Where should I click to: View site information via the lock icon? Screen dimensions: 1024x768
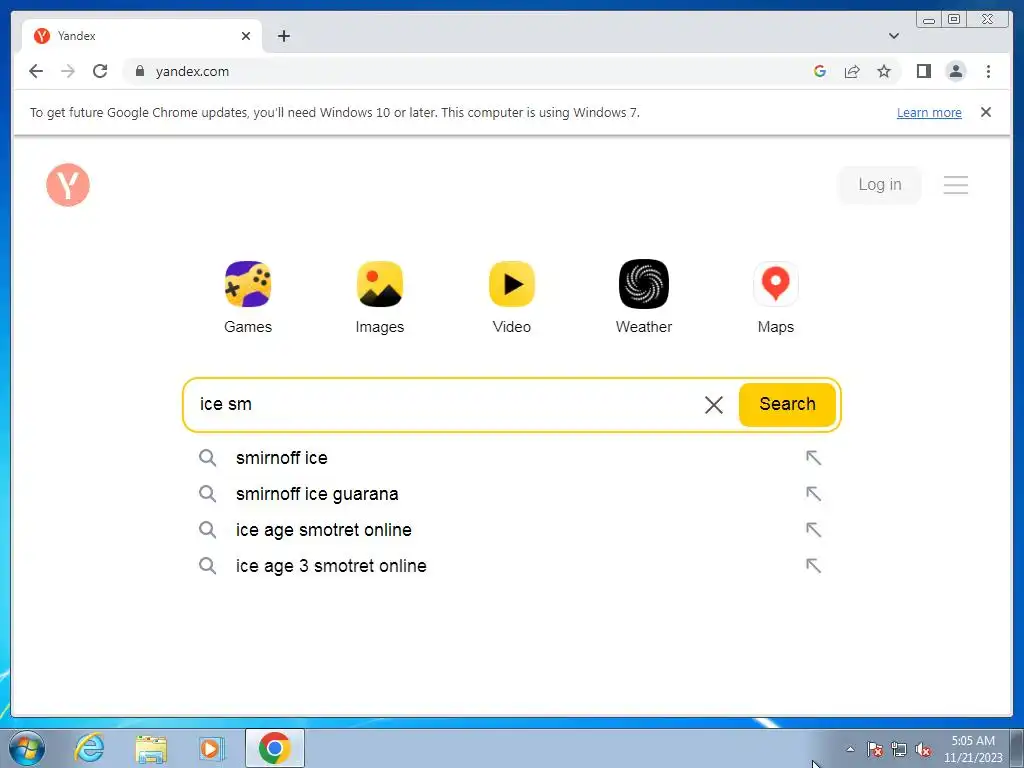point(139,71)
